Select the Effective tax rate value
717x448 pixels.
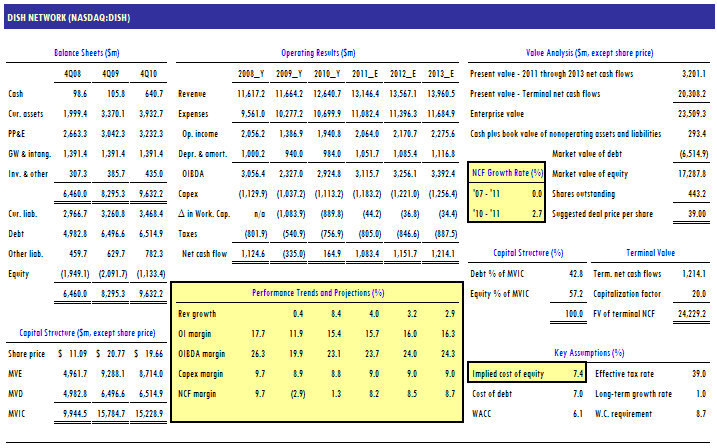tap(694, 373)
